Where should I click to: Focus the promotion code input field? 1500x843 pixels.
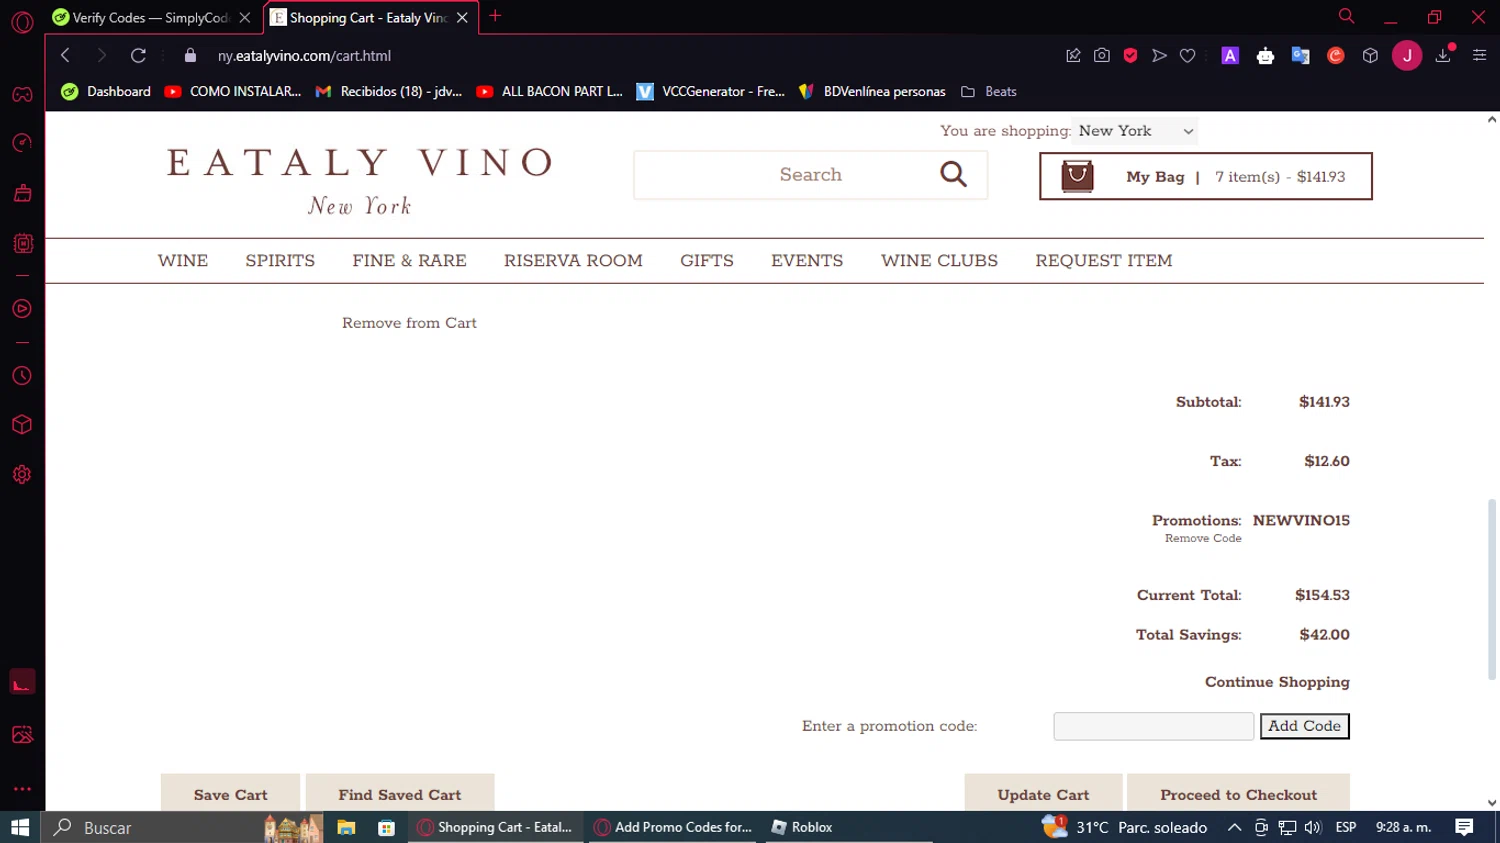click(1153, 726)
